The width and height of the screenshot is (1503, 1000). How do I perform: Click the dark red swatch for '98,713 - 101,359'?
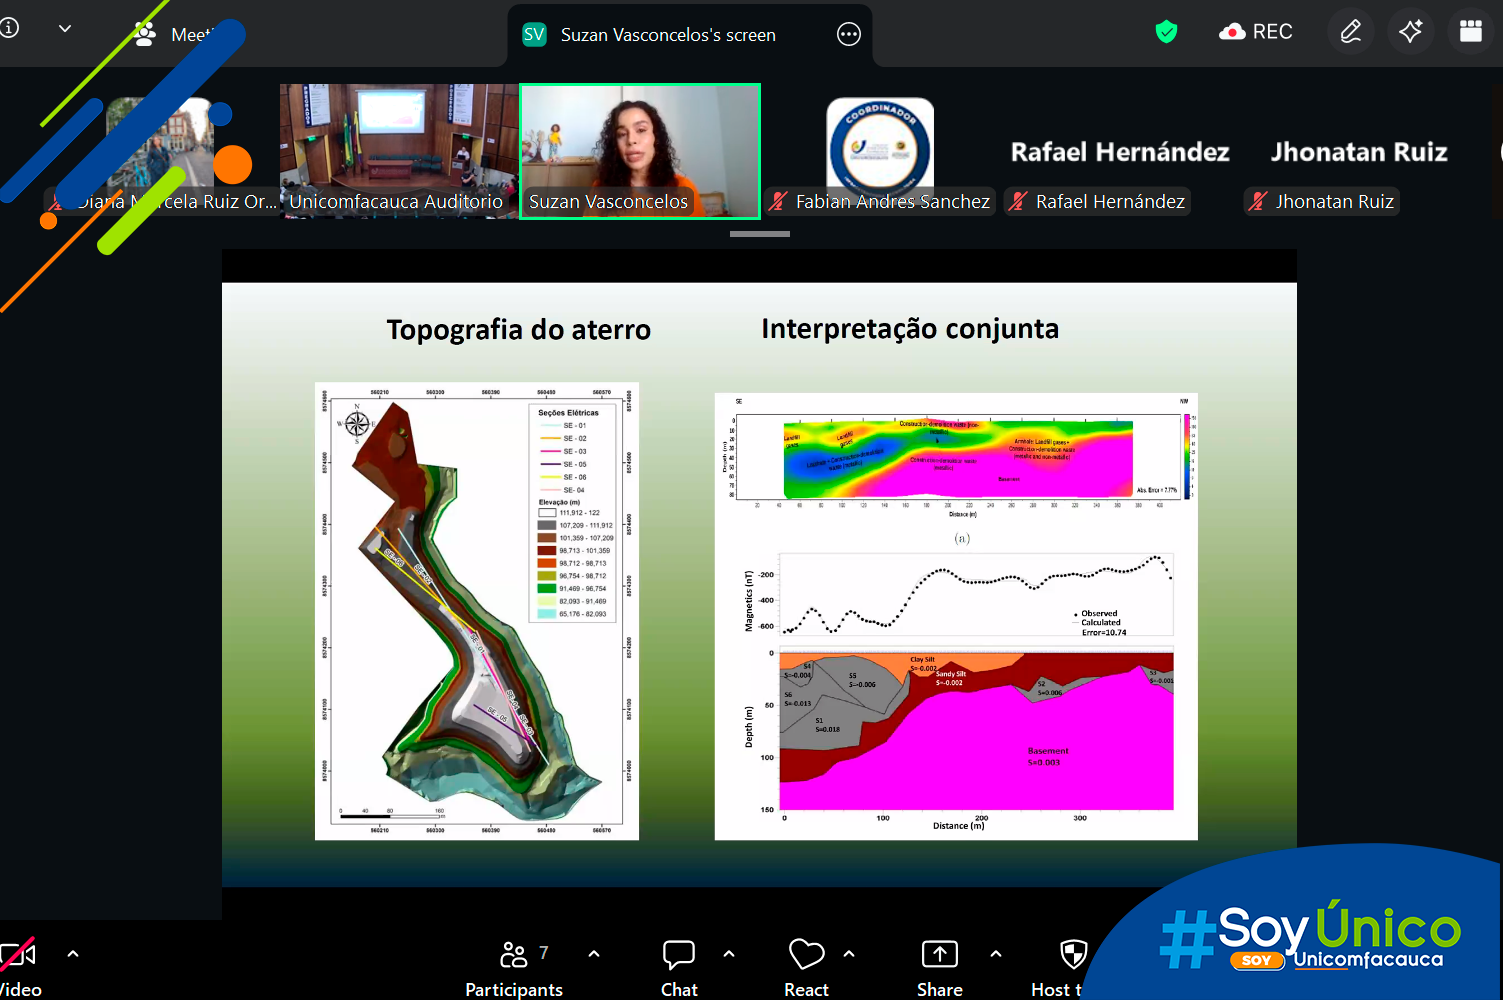click(x=547, y=551)
